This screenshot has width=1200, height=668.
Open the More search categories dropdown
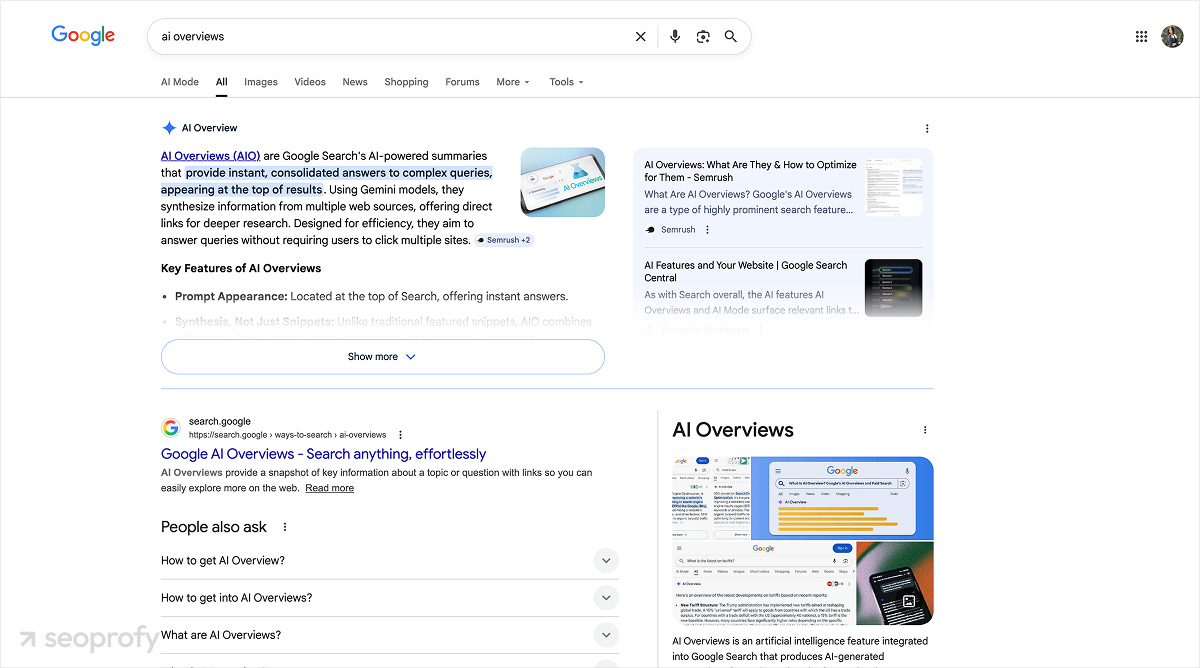coord(512,82)
